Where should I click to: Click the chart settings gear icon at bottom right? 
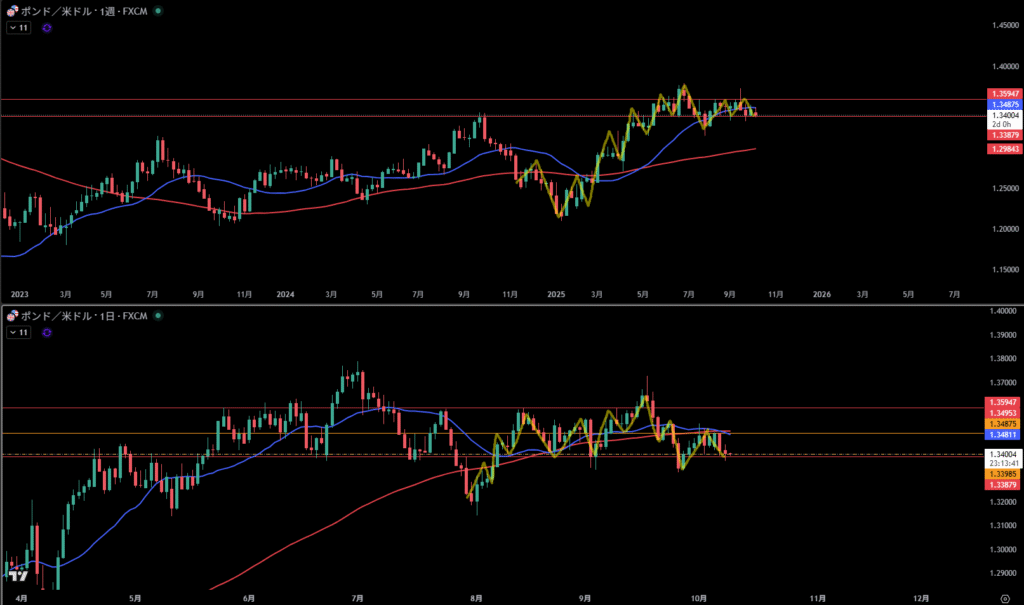[1004, 597]
